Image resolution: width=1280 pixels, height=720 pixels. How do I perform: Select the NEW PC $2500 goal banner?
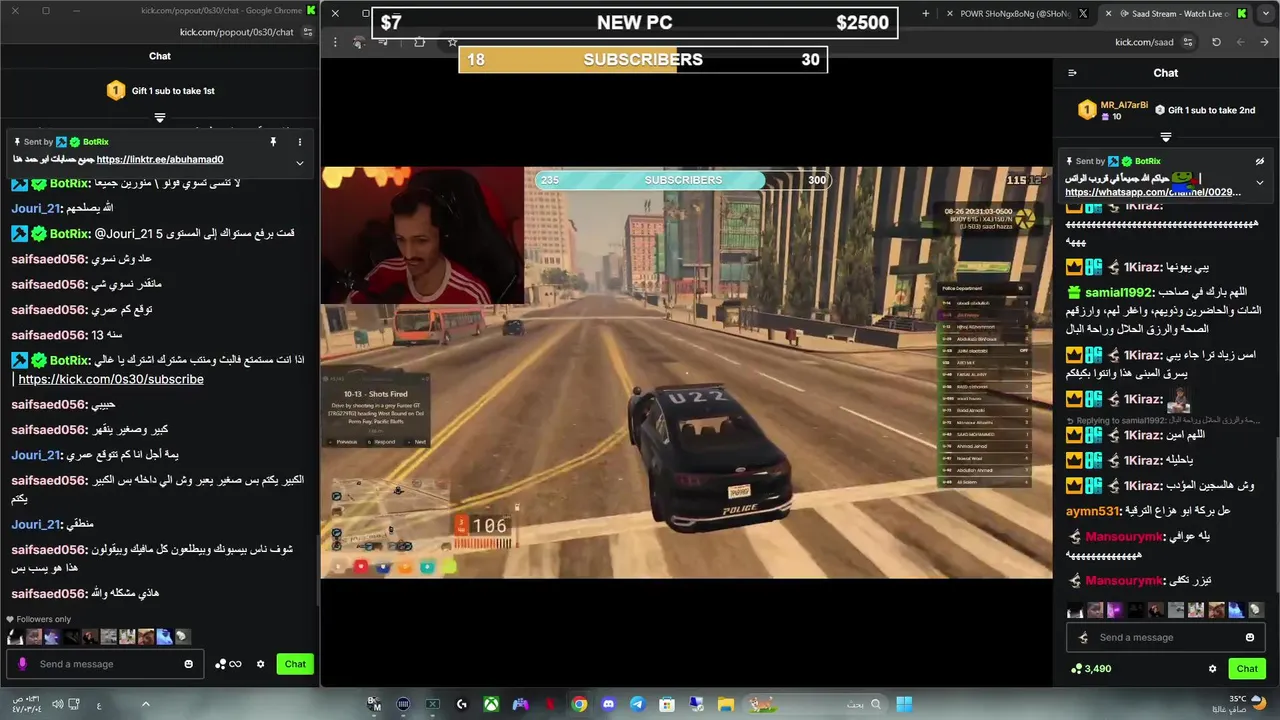click(x=634, y=22)
